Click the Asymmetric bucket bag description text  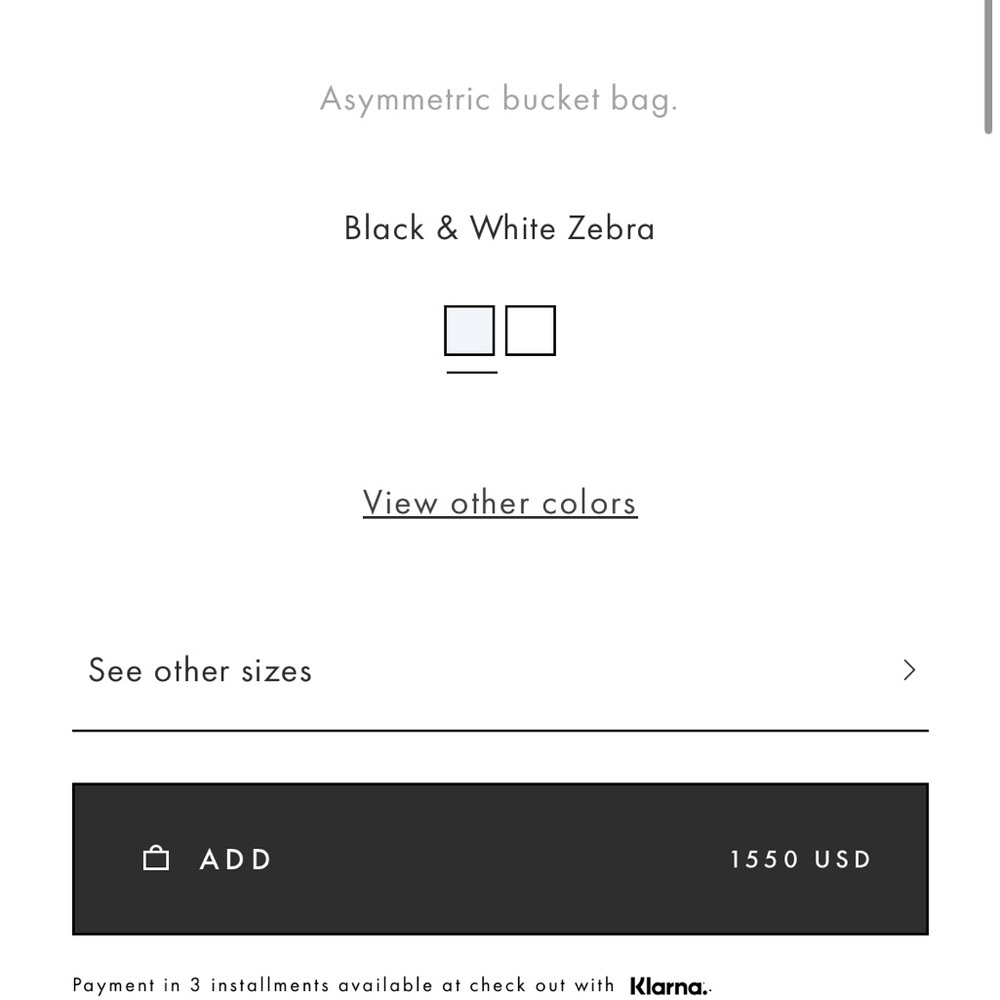[x=499, y=98]
